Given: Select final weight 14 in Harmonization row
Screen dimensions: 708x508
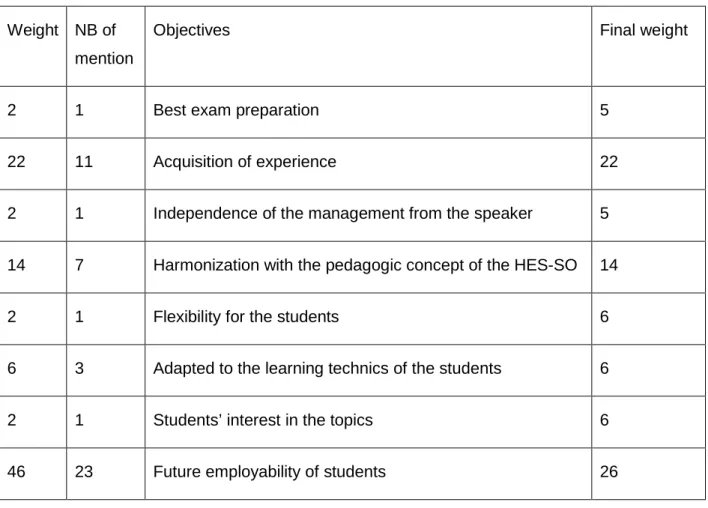Looking at the screenshot, I should pos(609,265).
